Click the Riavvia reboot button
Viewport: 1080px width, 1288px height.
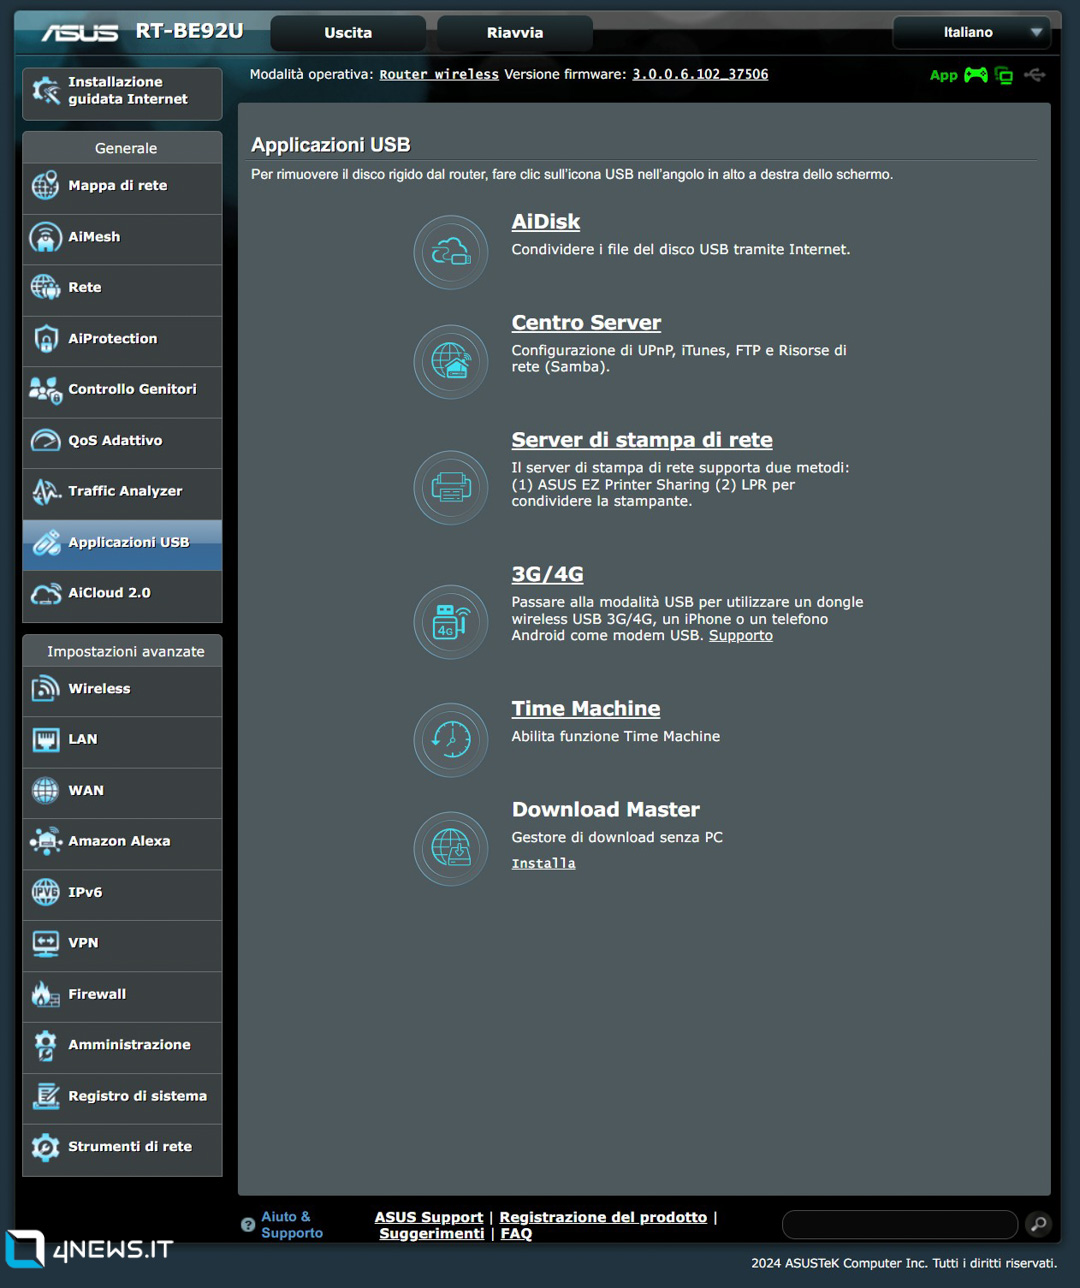coord(515,33)
